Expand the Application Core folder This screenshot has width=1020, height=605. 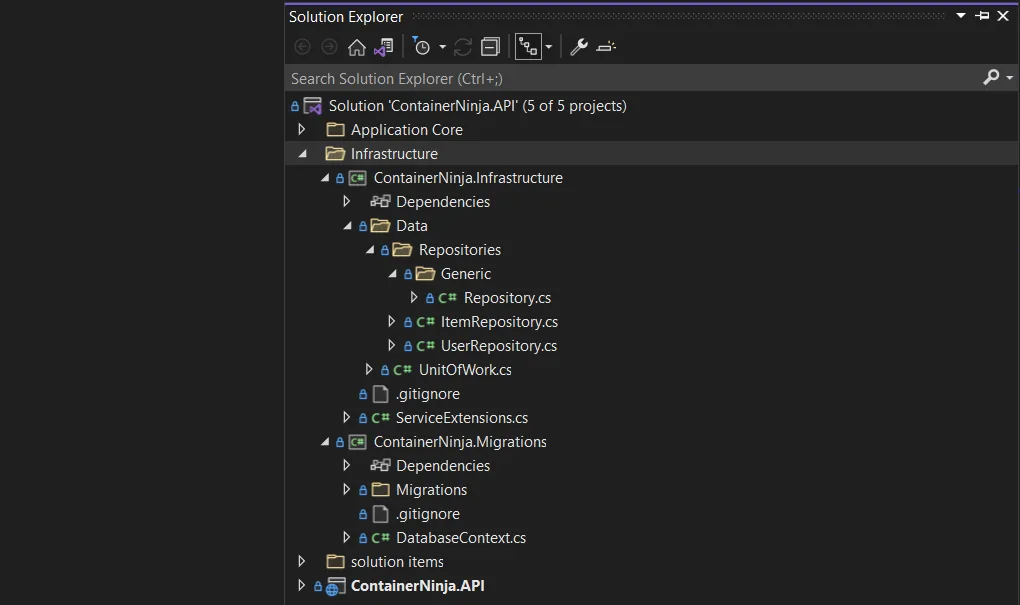tap(302, 130)
